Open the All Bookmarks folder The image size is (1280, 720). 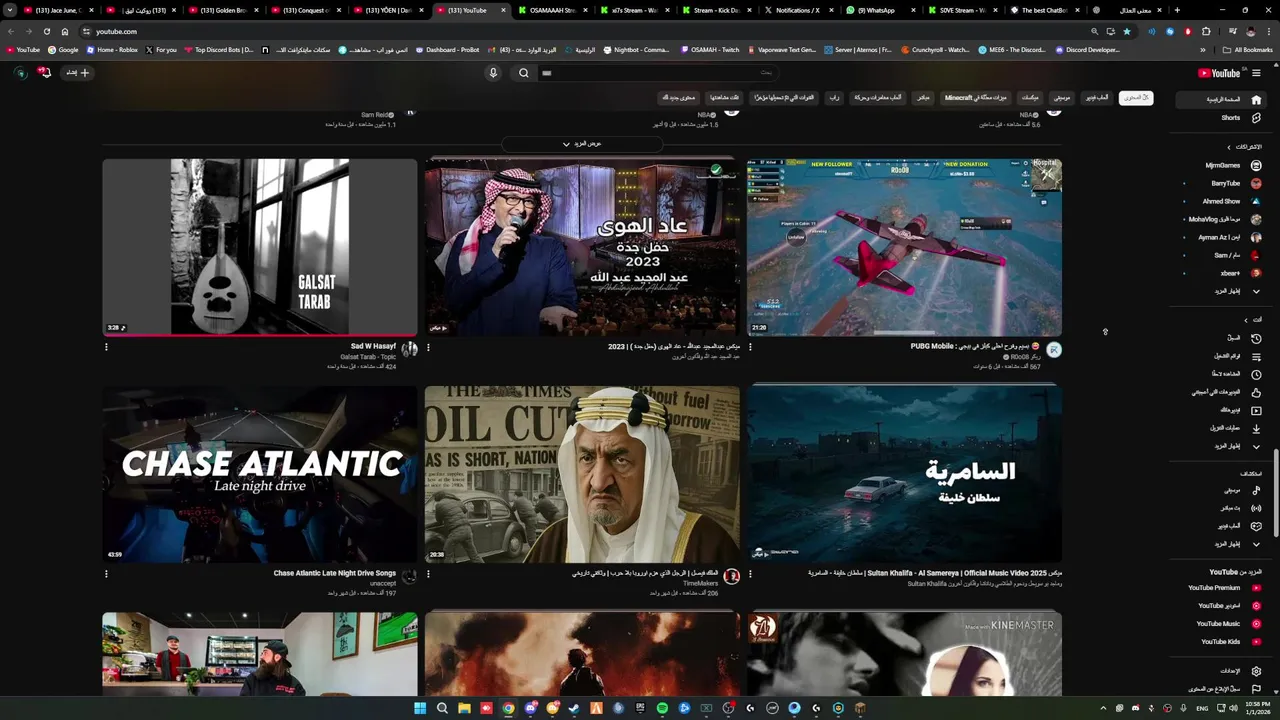tap(1247, 49)
